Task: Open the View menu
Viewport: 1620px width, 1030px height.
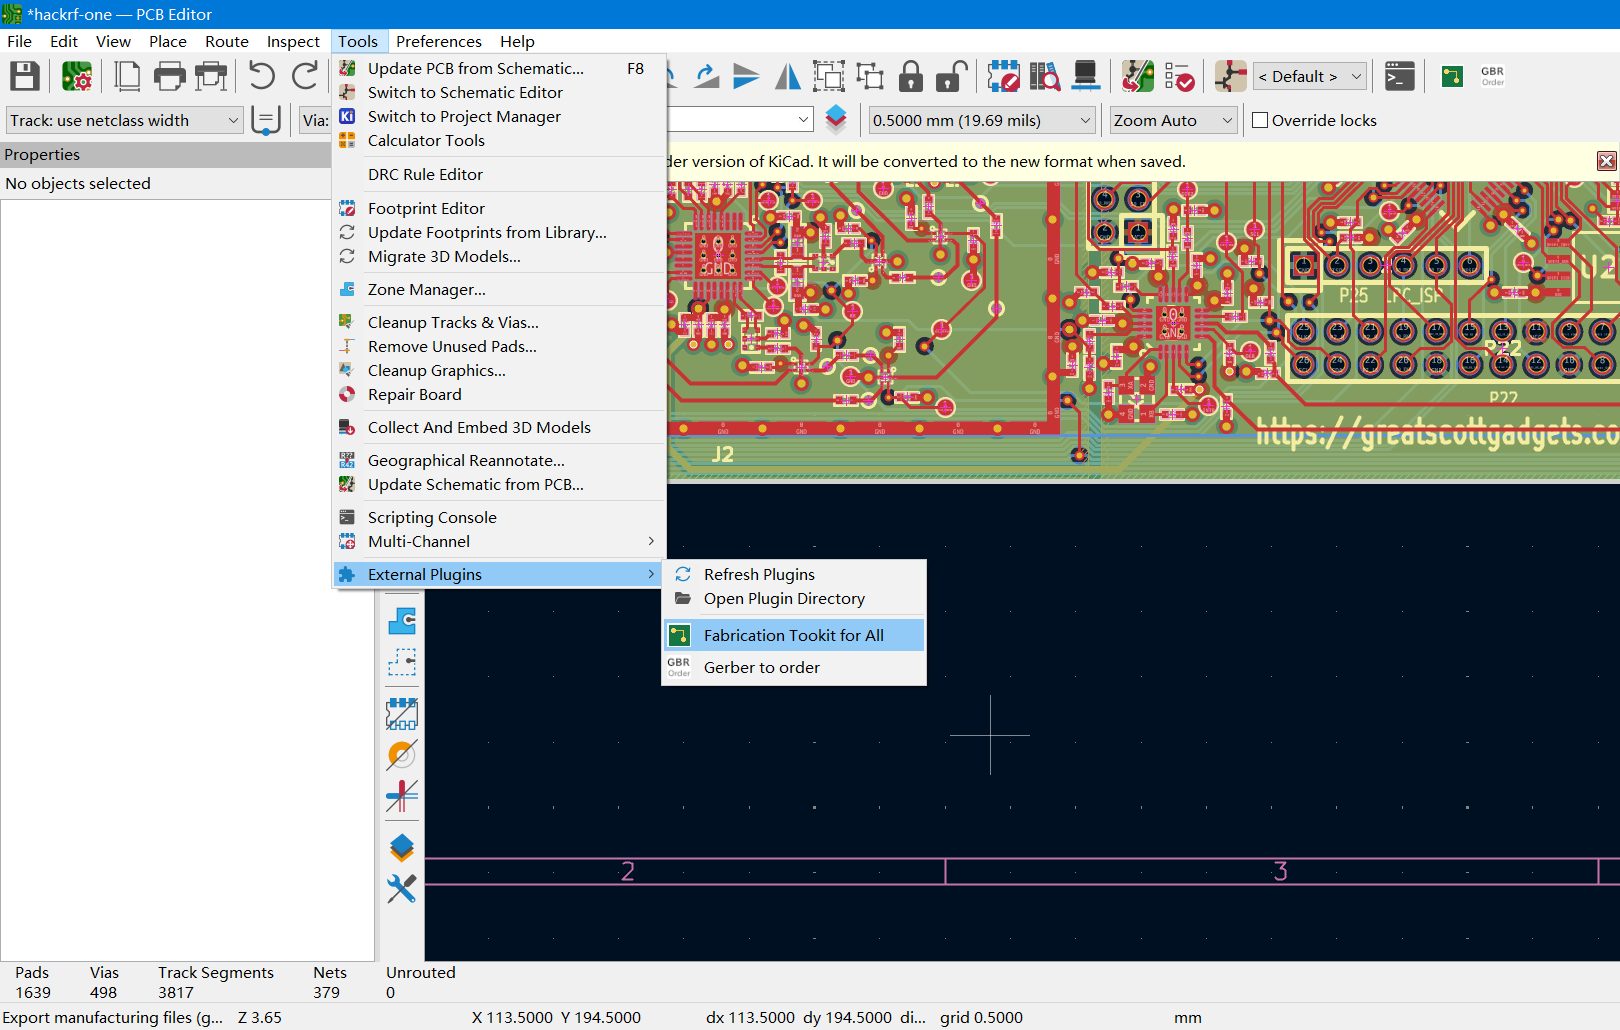Action: click(113, 41)
